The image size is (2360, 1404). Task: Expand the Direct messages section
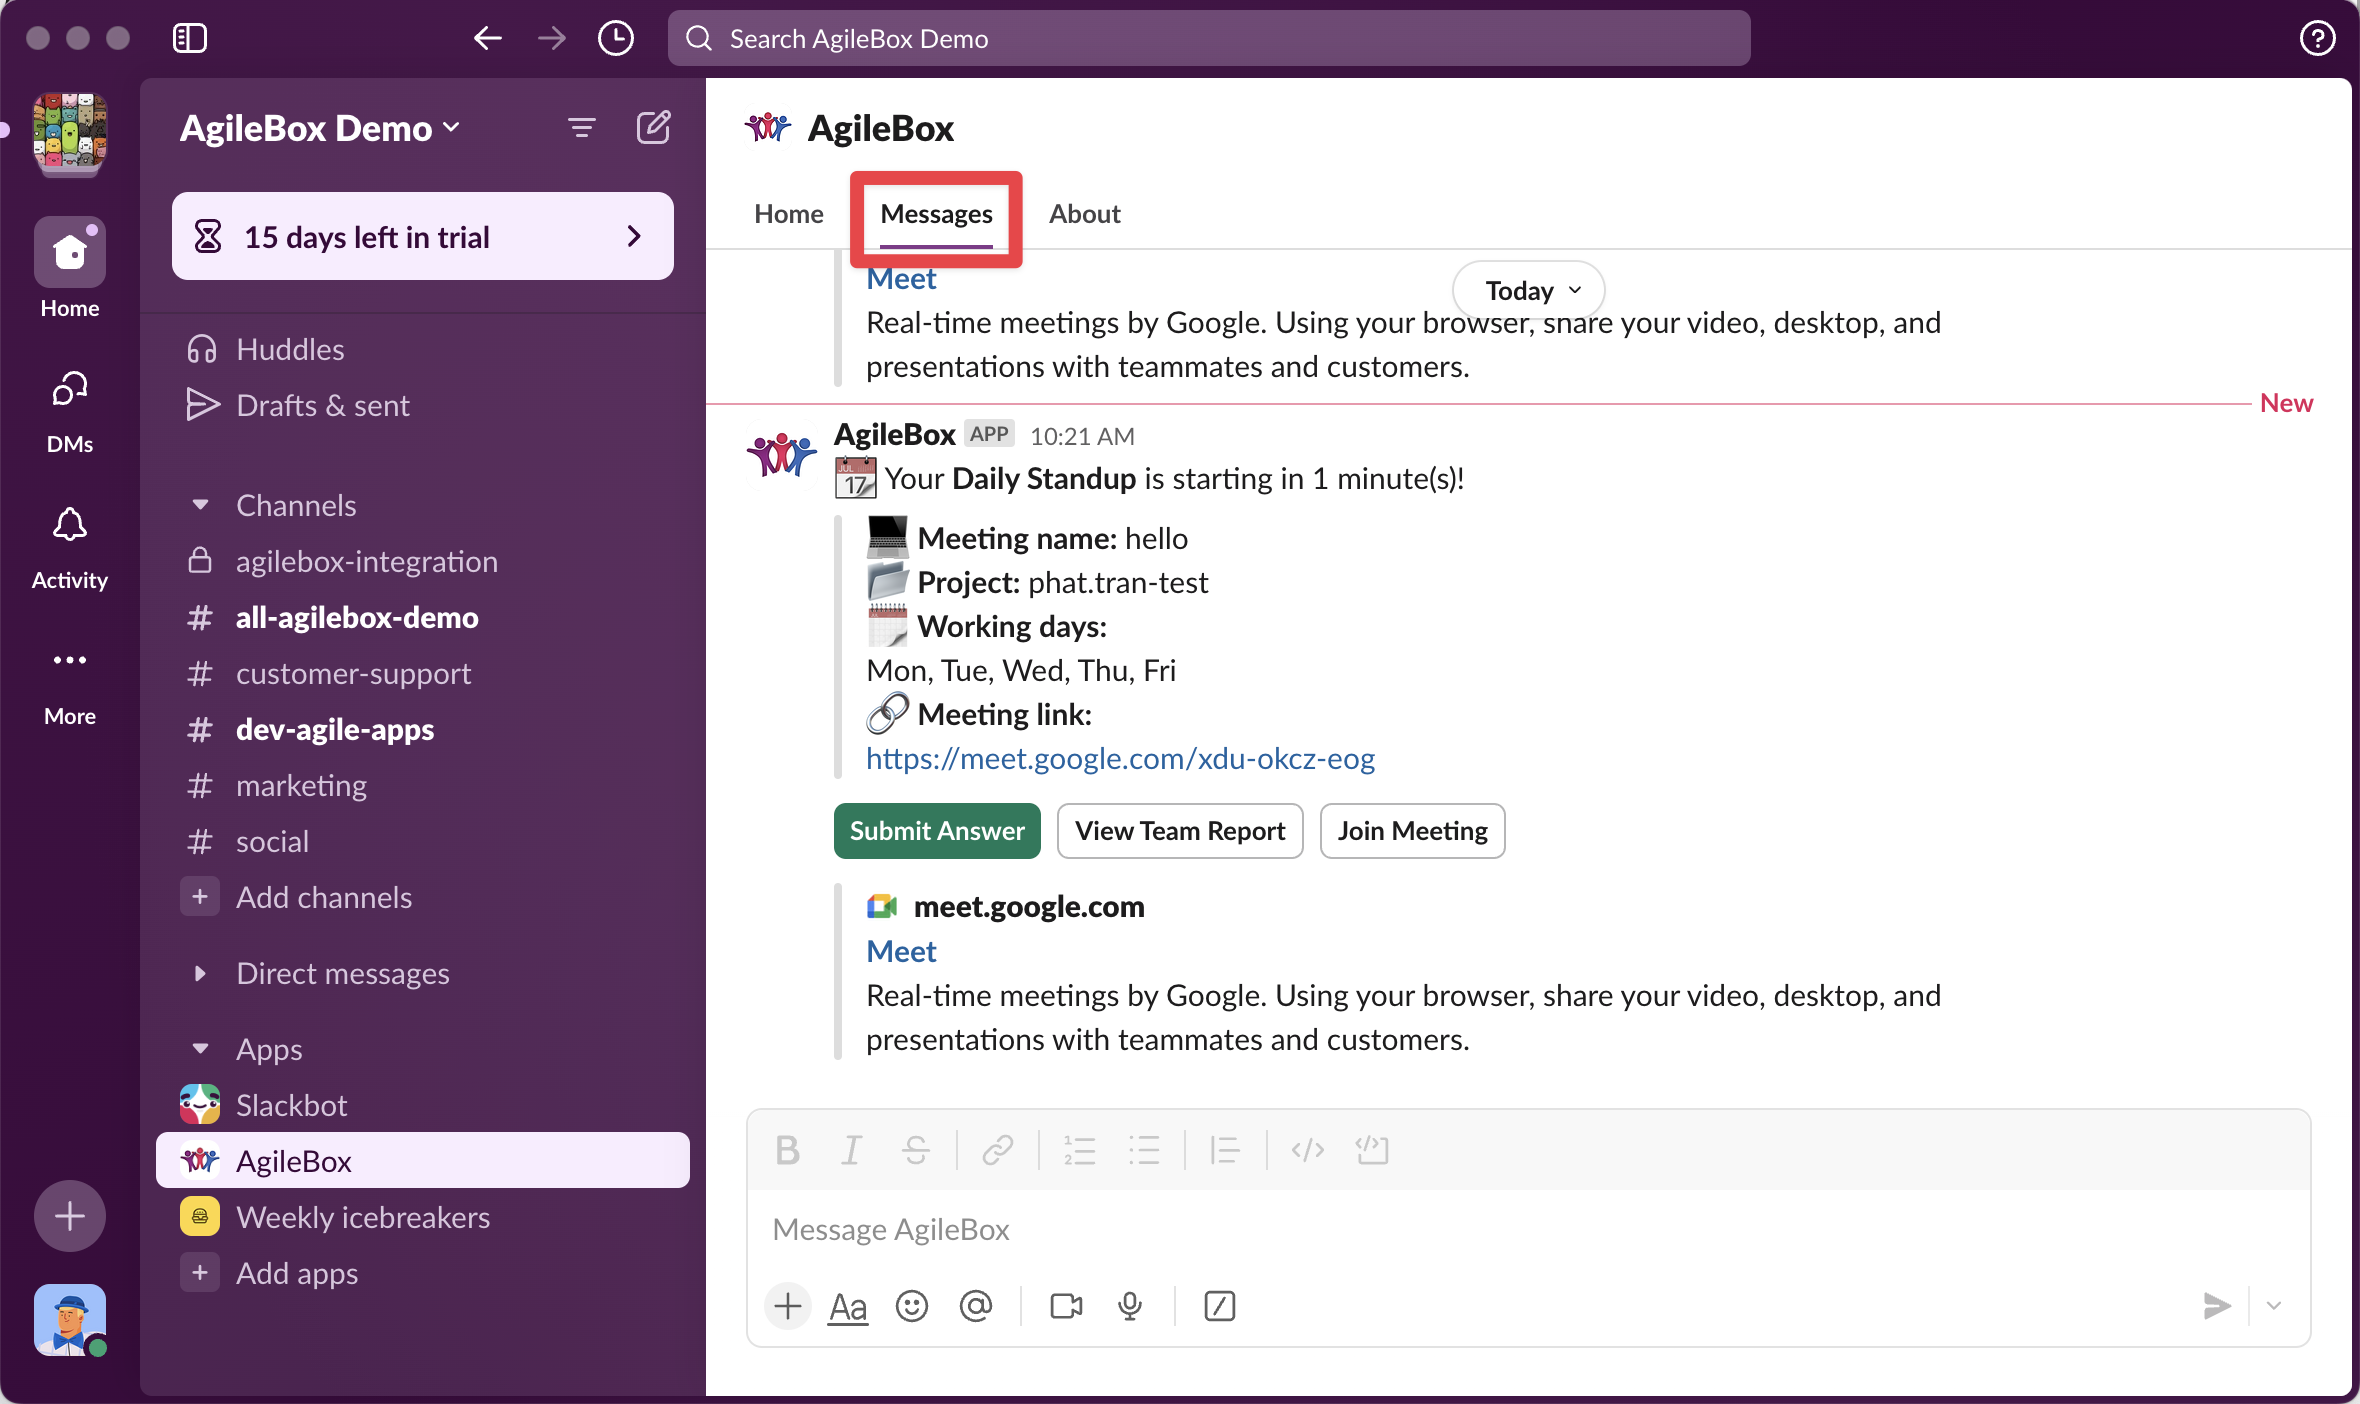click(x=200, y=973)
